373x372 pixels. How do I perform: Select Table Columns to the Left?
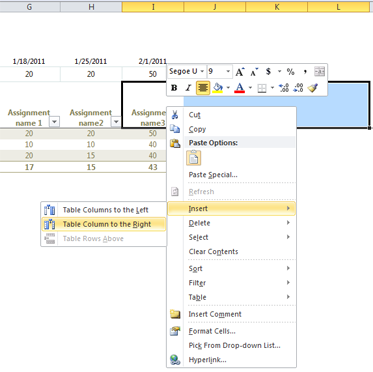[x=104, y=210]
